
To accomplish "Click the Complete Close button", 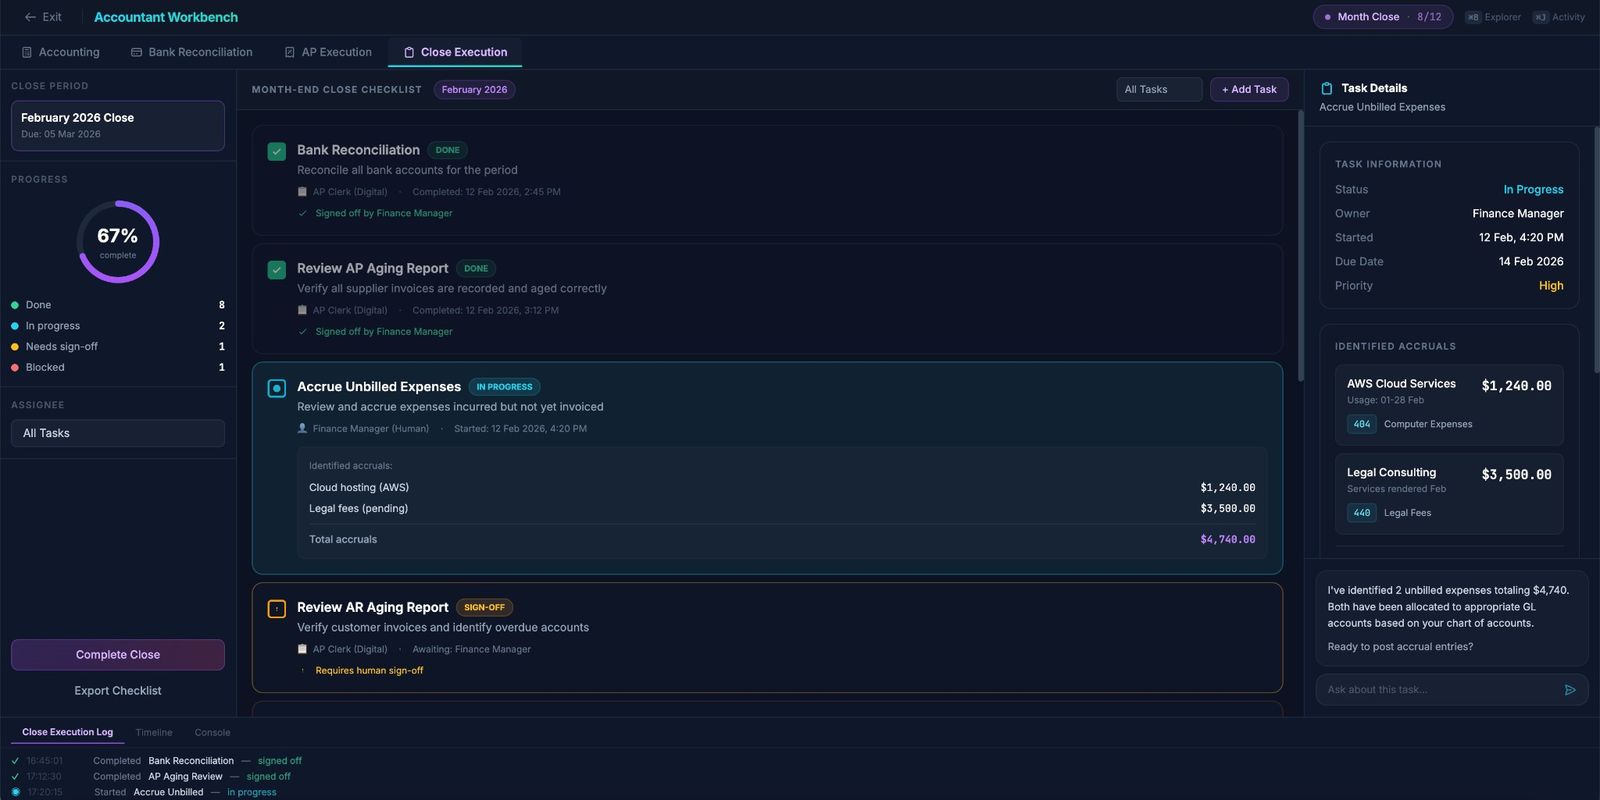I will coord(118,655).
